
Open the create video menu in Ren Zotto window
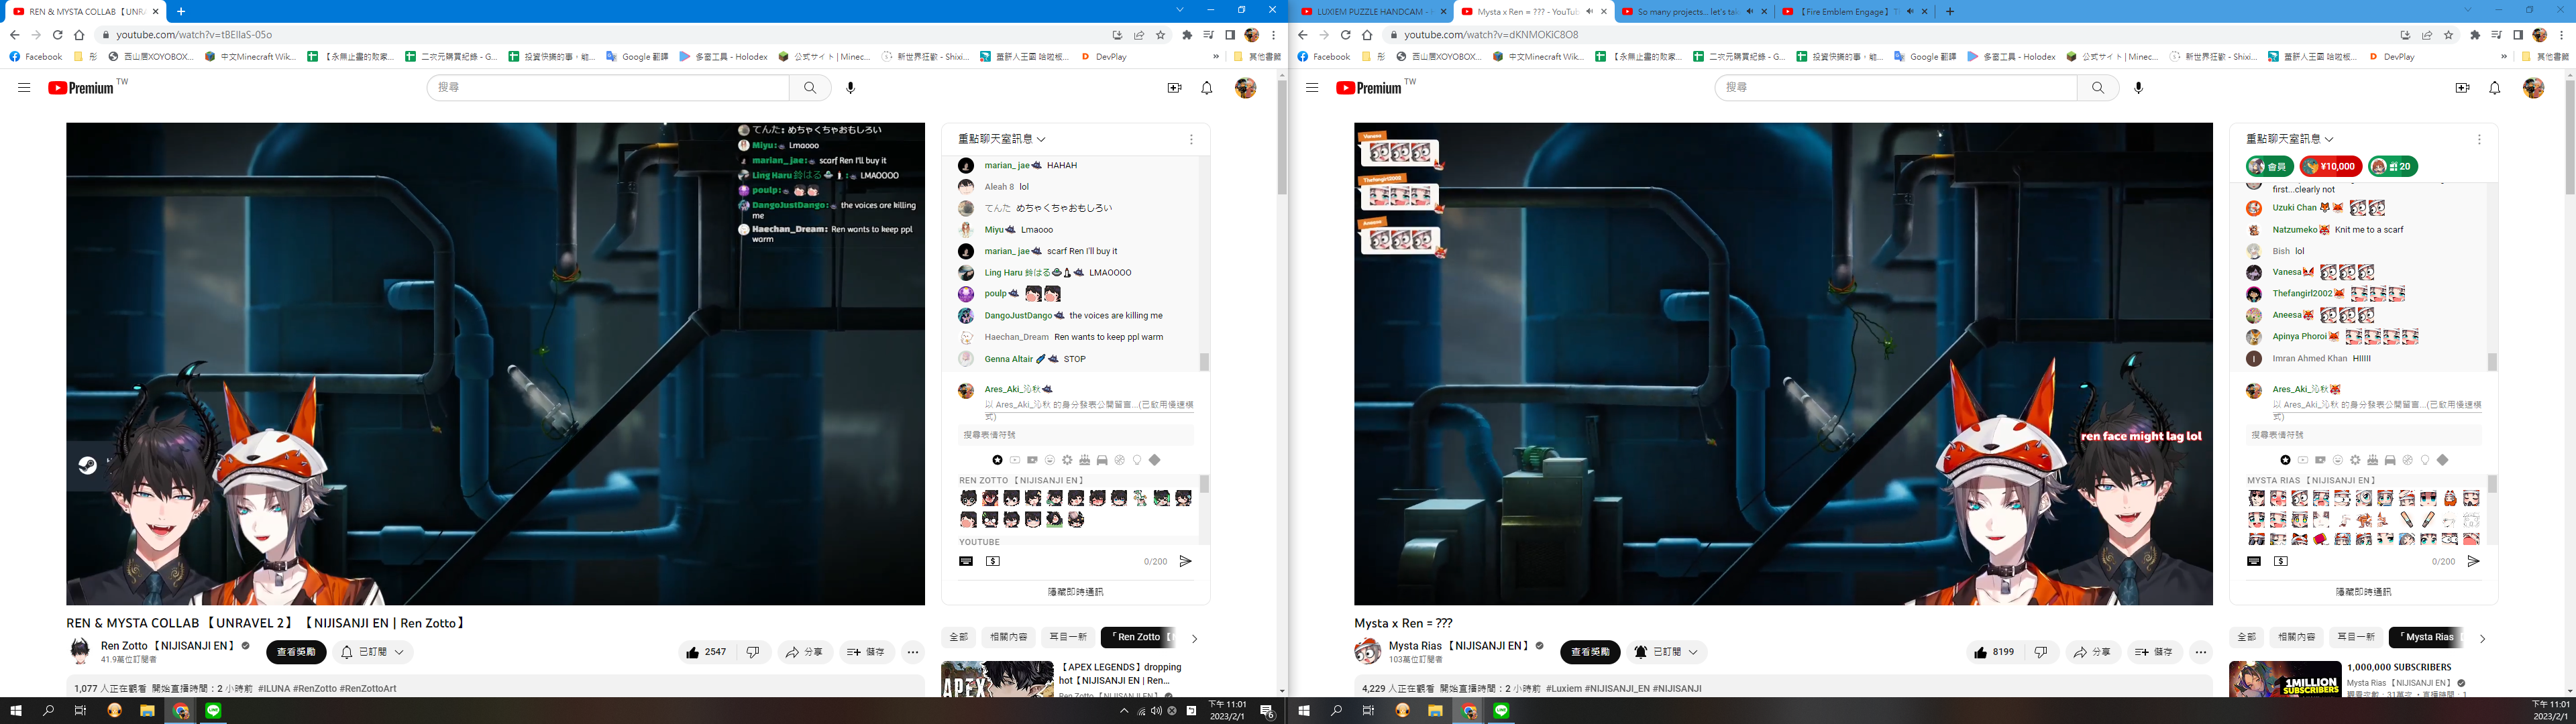click(1174, 88)
